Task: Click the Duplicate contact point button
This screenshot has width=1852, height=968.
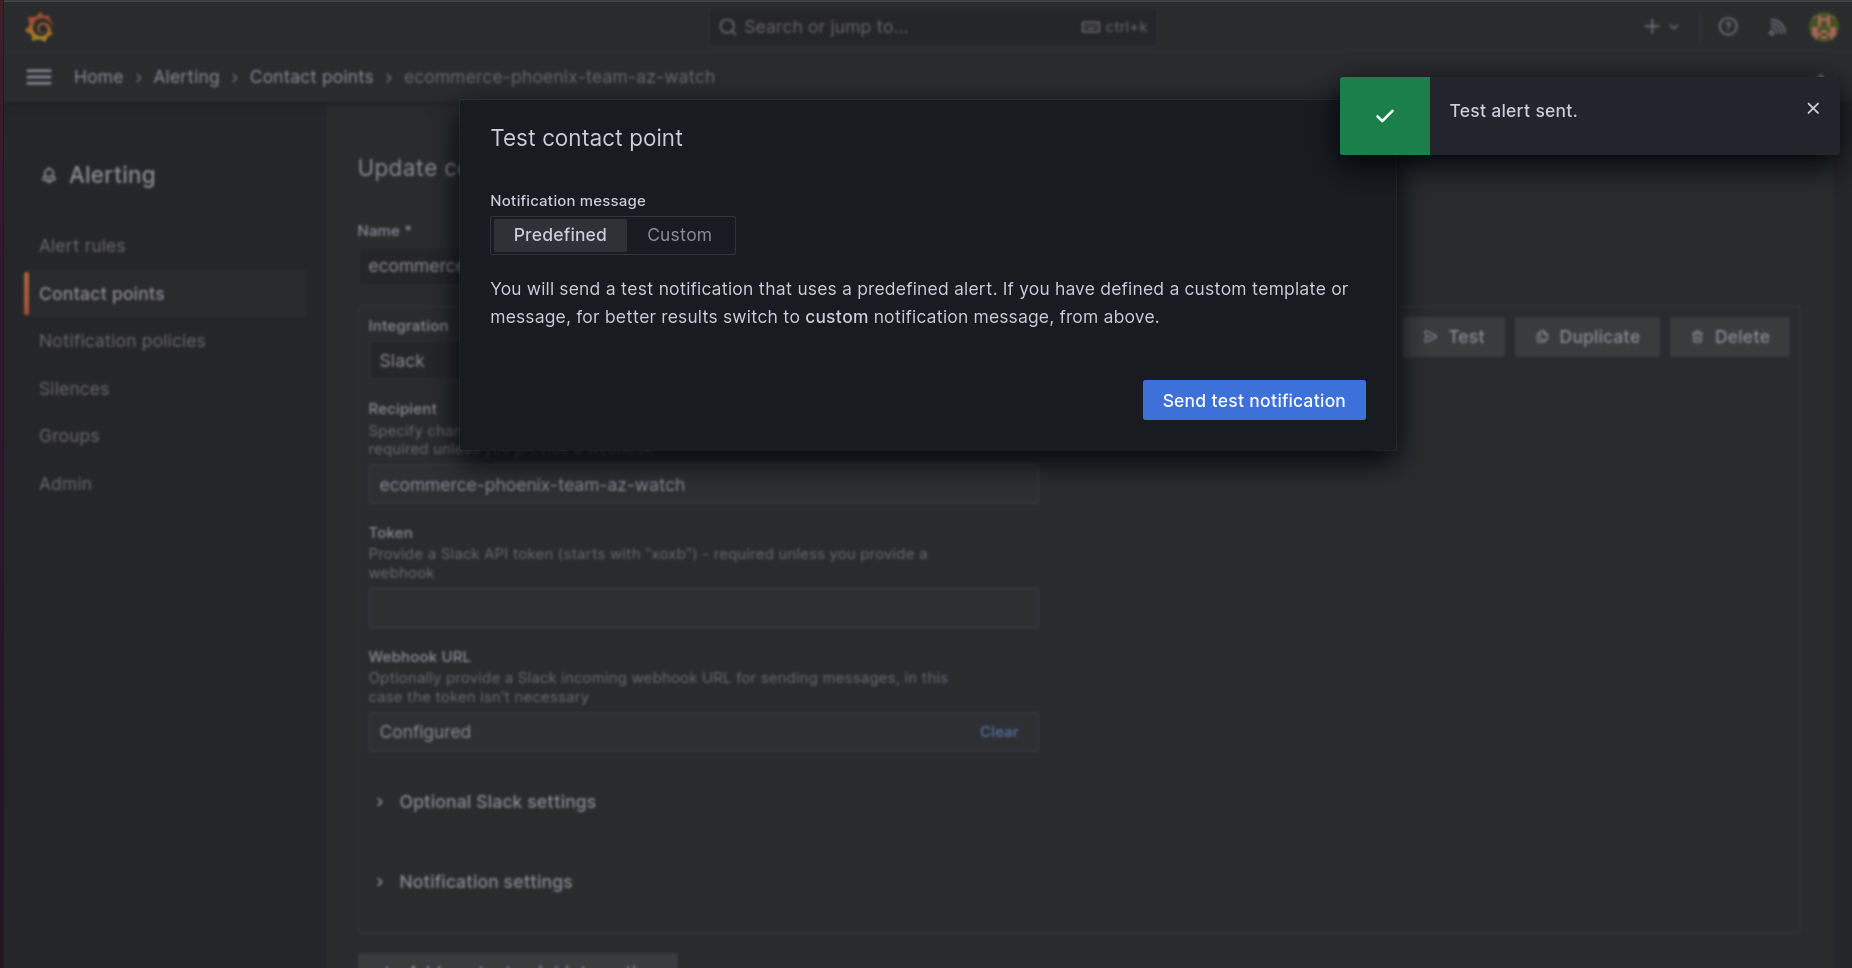Action: [1587, 337]
